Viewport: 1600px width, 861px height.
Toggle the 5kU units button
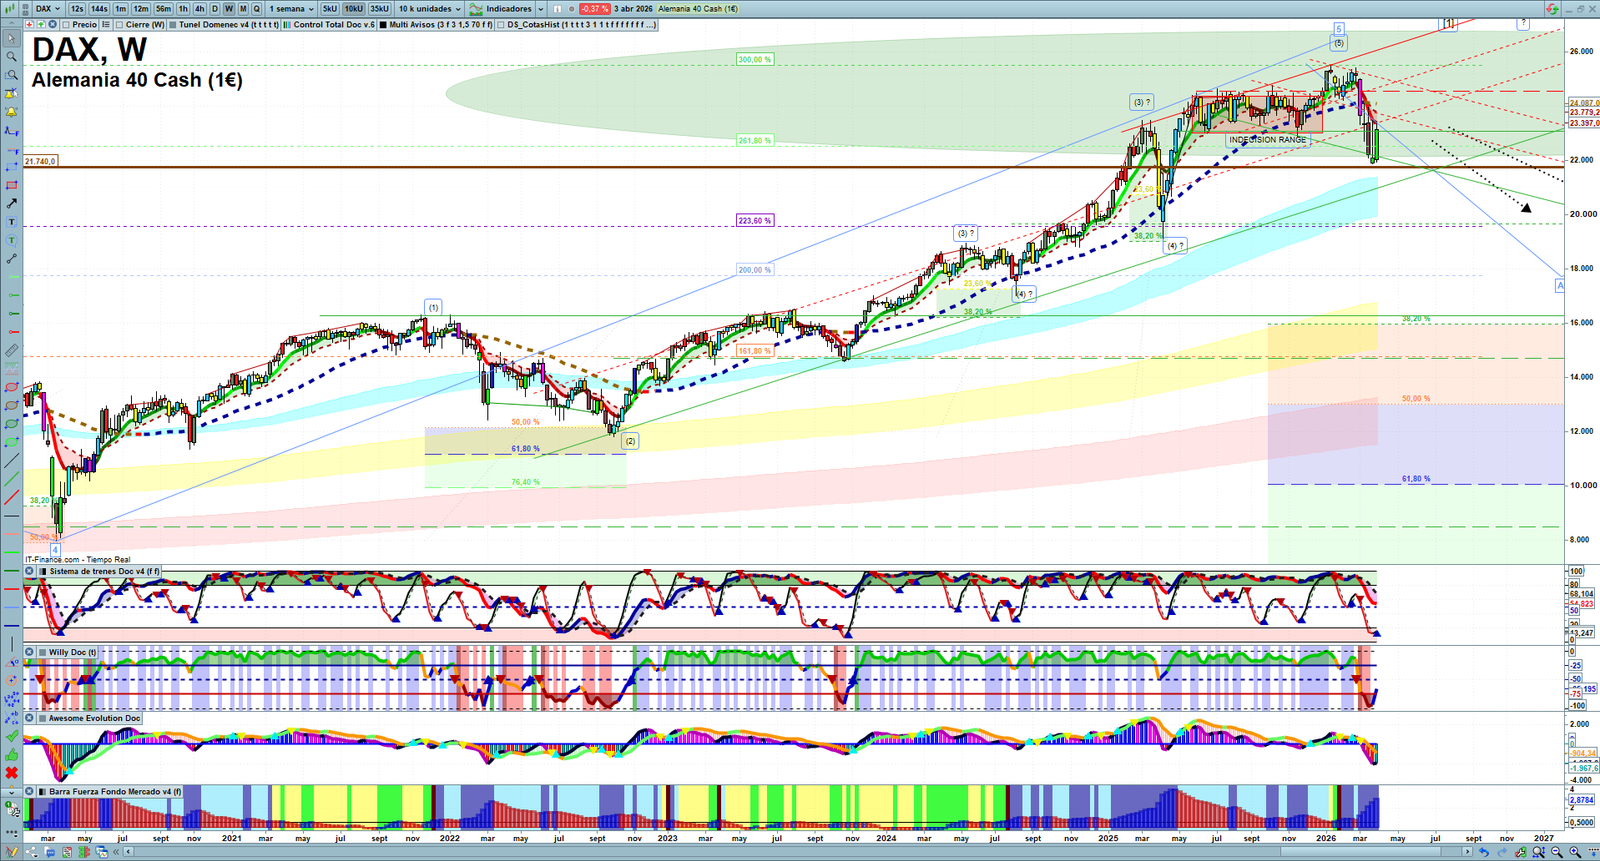pos(330,9)
